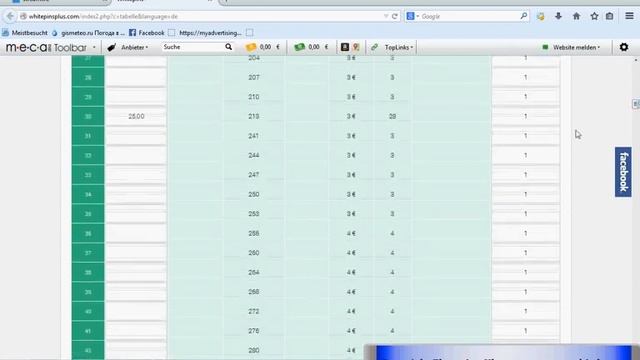Click the magnifier in the Suche box
The width and height of the screenshot is (640, 360).
click(x=229, y=47)
